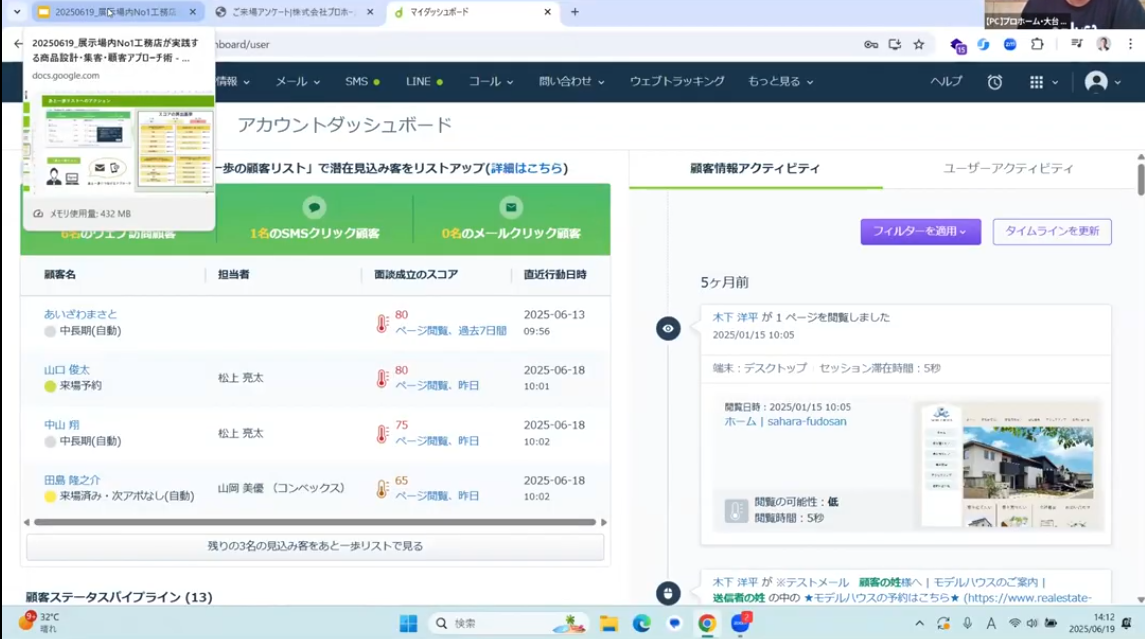Expand the 問い合わせ dropdown menu

(572, 82)
